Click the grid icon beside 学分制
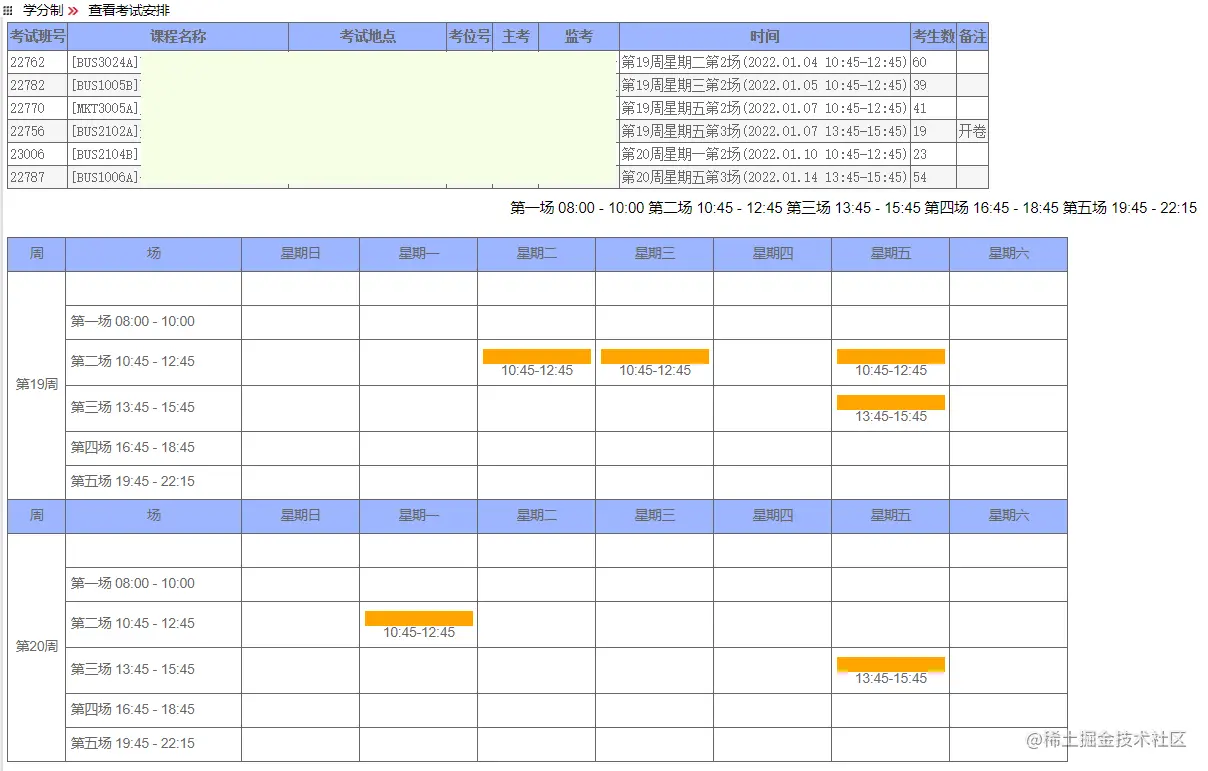This screenshot has height=771, width=1208. (x=9, y=10)
